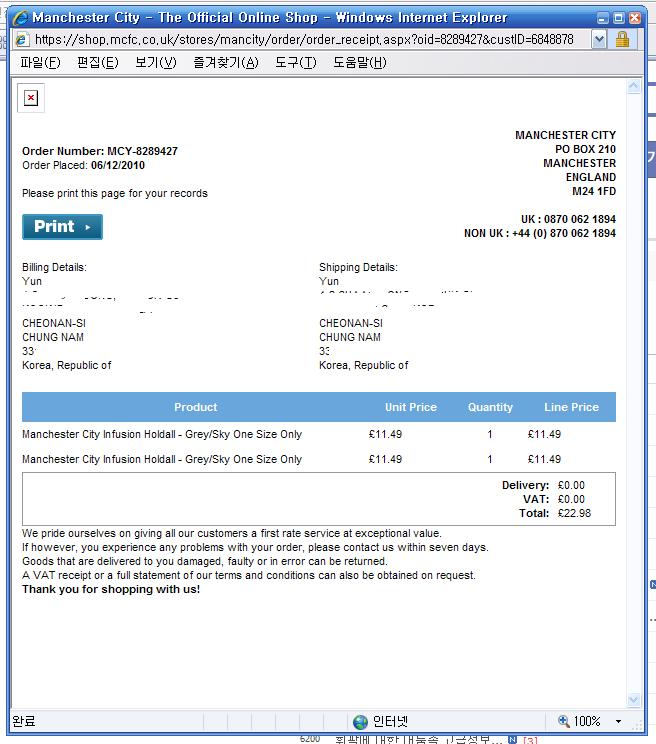
Task: Click the security padlock icon
Action: pyautogui.click(x=623, y=39)
